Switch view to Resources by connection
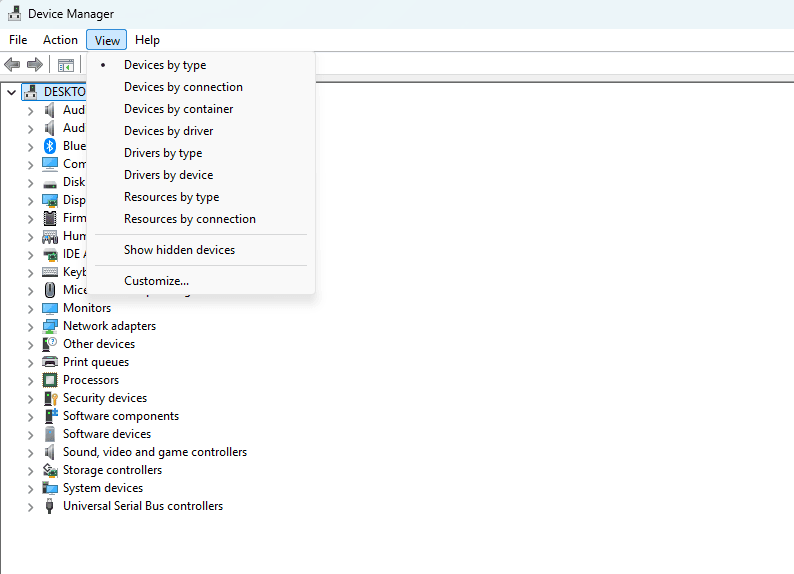This screenshot has height=574, width=794. pos(201,219)
